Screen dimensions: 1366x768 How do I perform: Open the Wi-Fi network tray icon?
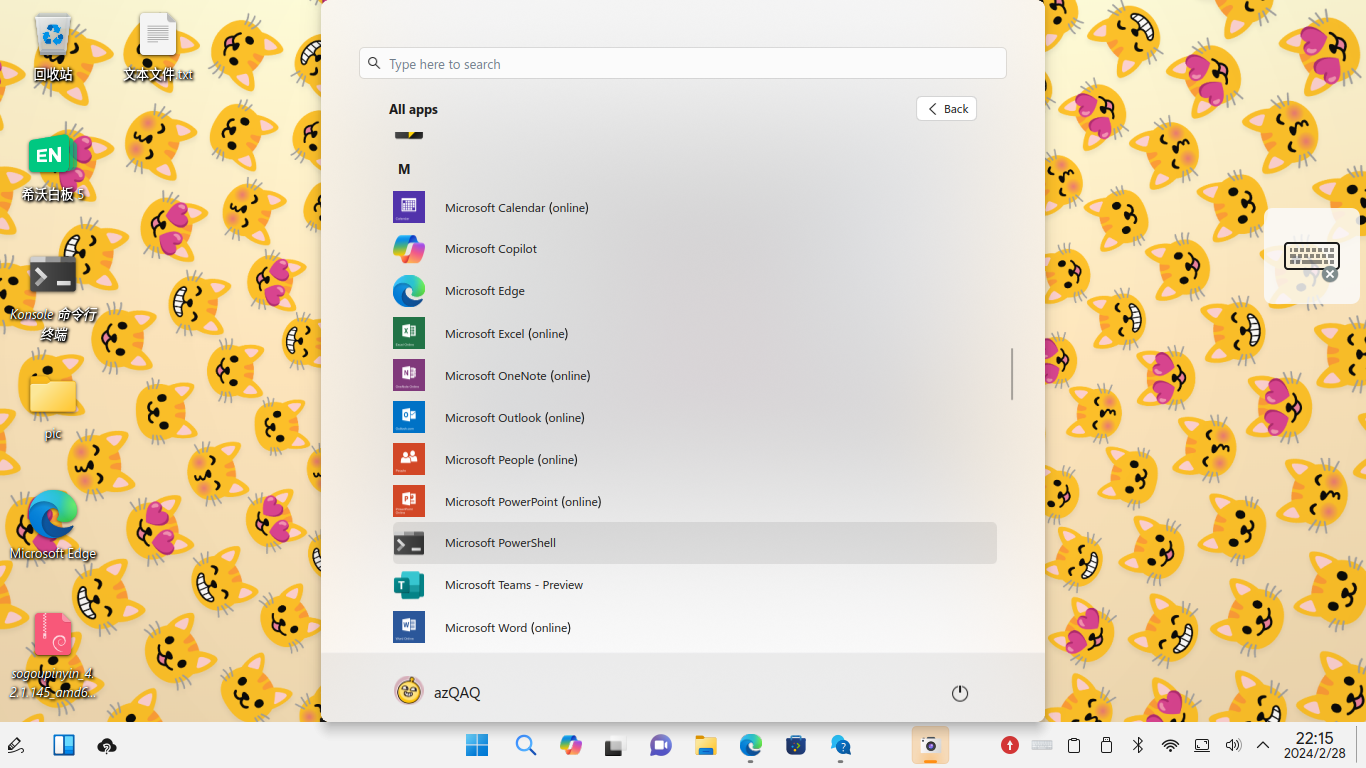[x=1170, y=745]
